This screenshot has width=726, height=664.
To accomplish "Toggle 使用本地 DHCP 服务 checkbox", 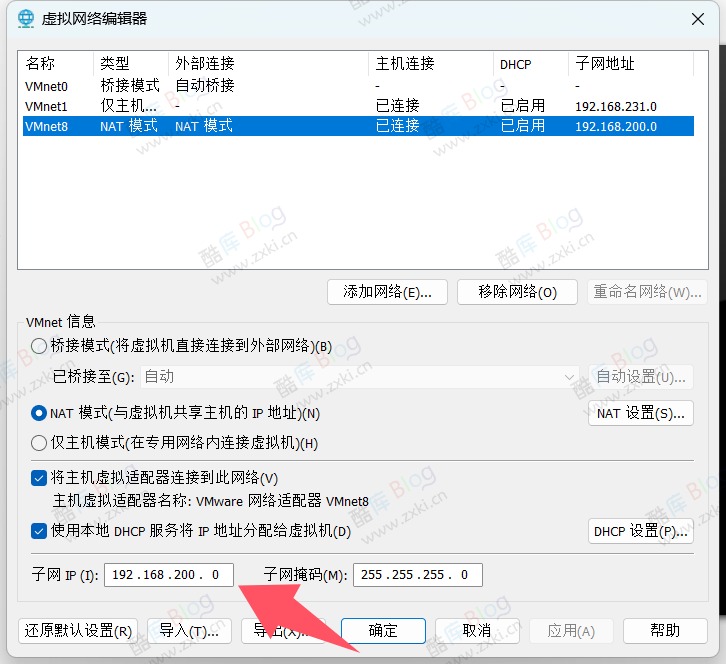I will [39, 531].
